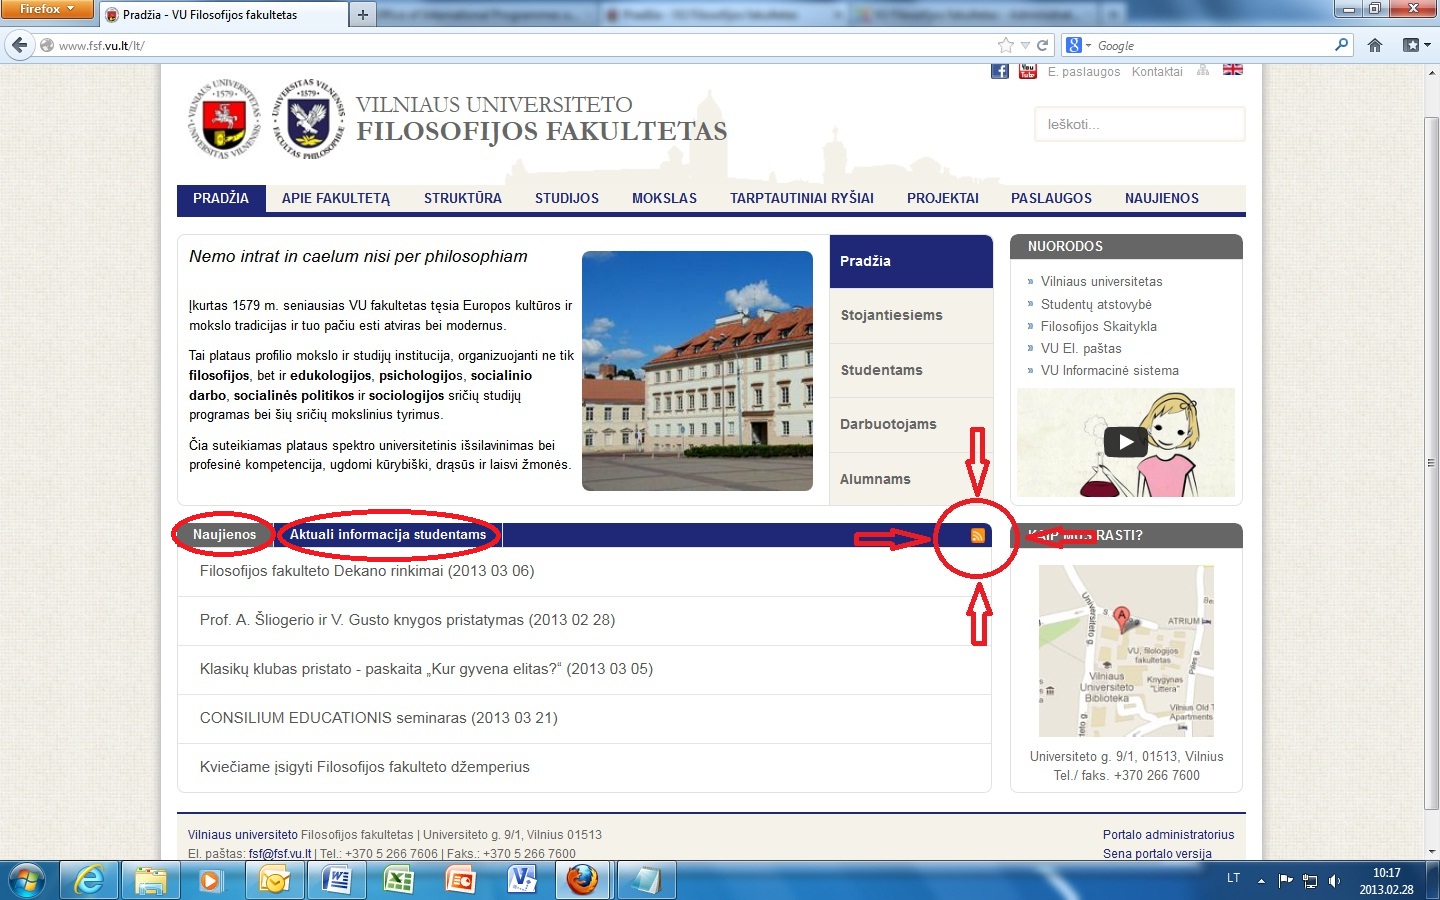The height and width of the screenshot is (900, 1440).
Task: Open a new tab with the plus button
Action: [362, 15]
